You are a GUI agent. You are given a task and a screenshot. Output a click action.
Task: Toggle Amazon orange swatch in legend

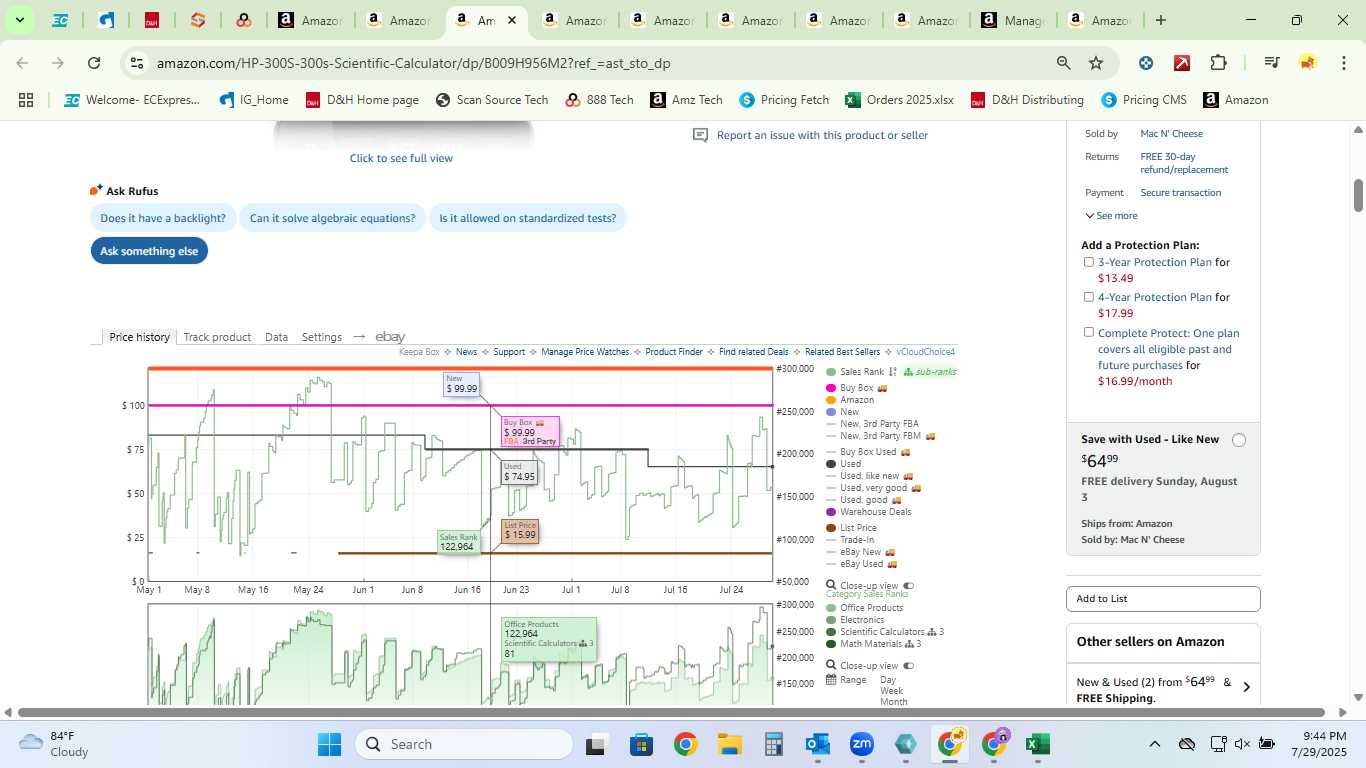point(831,400)
